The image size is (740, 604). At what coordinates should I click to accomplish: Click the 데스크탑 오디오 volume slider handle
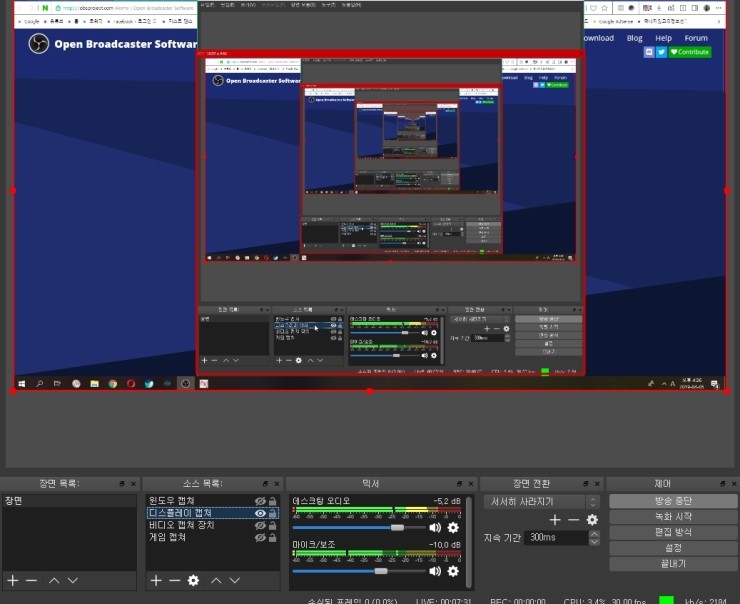397,528
